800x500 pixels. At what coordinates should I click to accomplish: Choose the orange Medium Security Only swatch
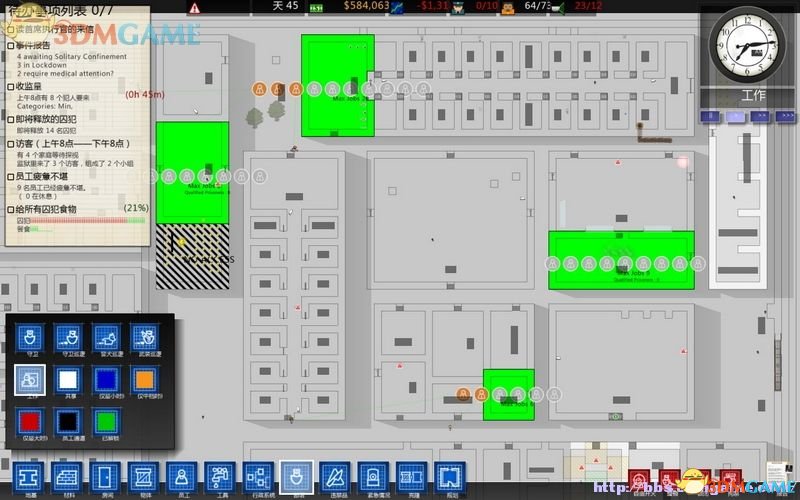144,380
